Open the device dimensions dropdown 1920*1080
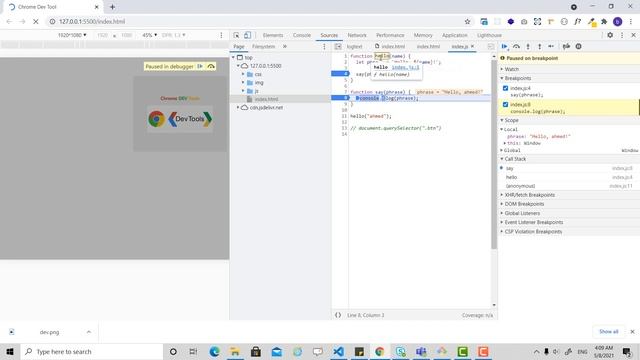The height and width of the screenshot is (360, 640). pyautogui.click(x=72, y=35)
